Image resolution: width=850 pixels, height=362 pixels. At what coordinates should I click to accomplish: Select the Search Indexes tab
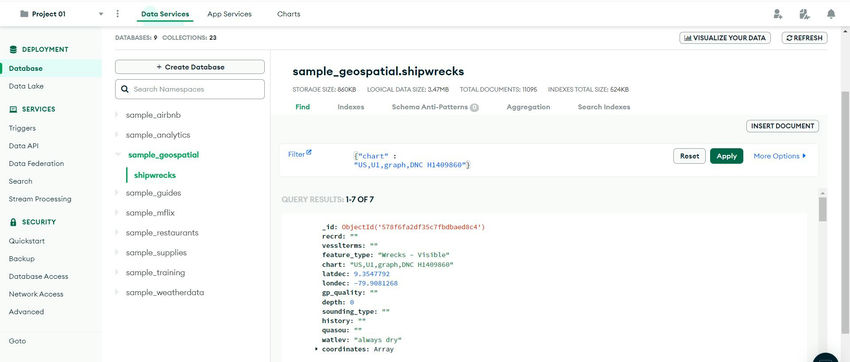coord(604,107)
